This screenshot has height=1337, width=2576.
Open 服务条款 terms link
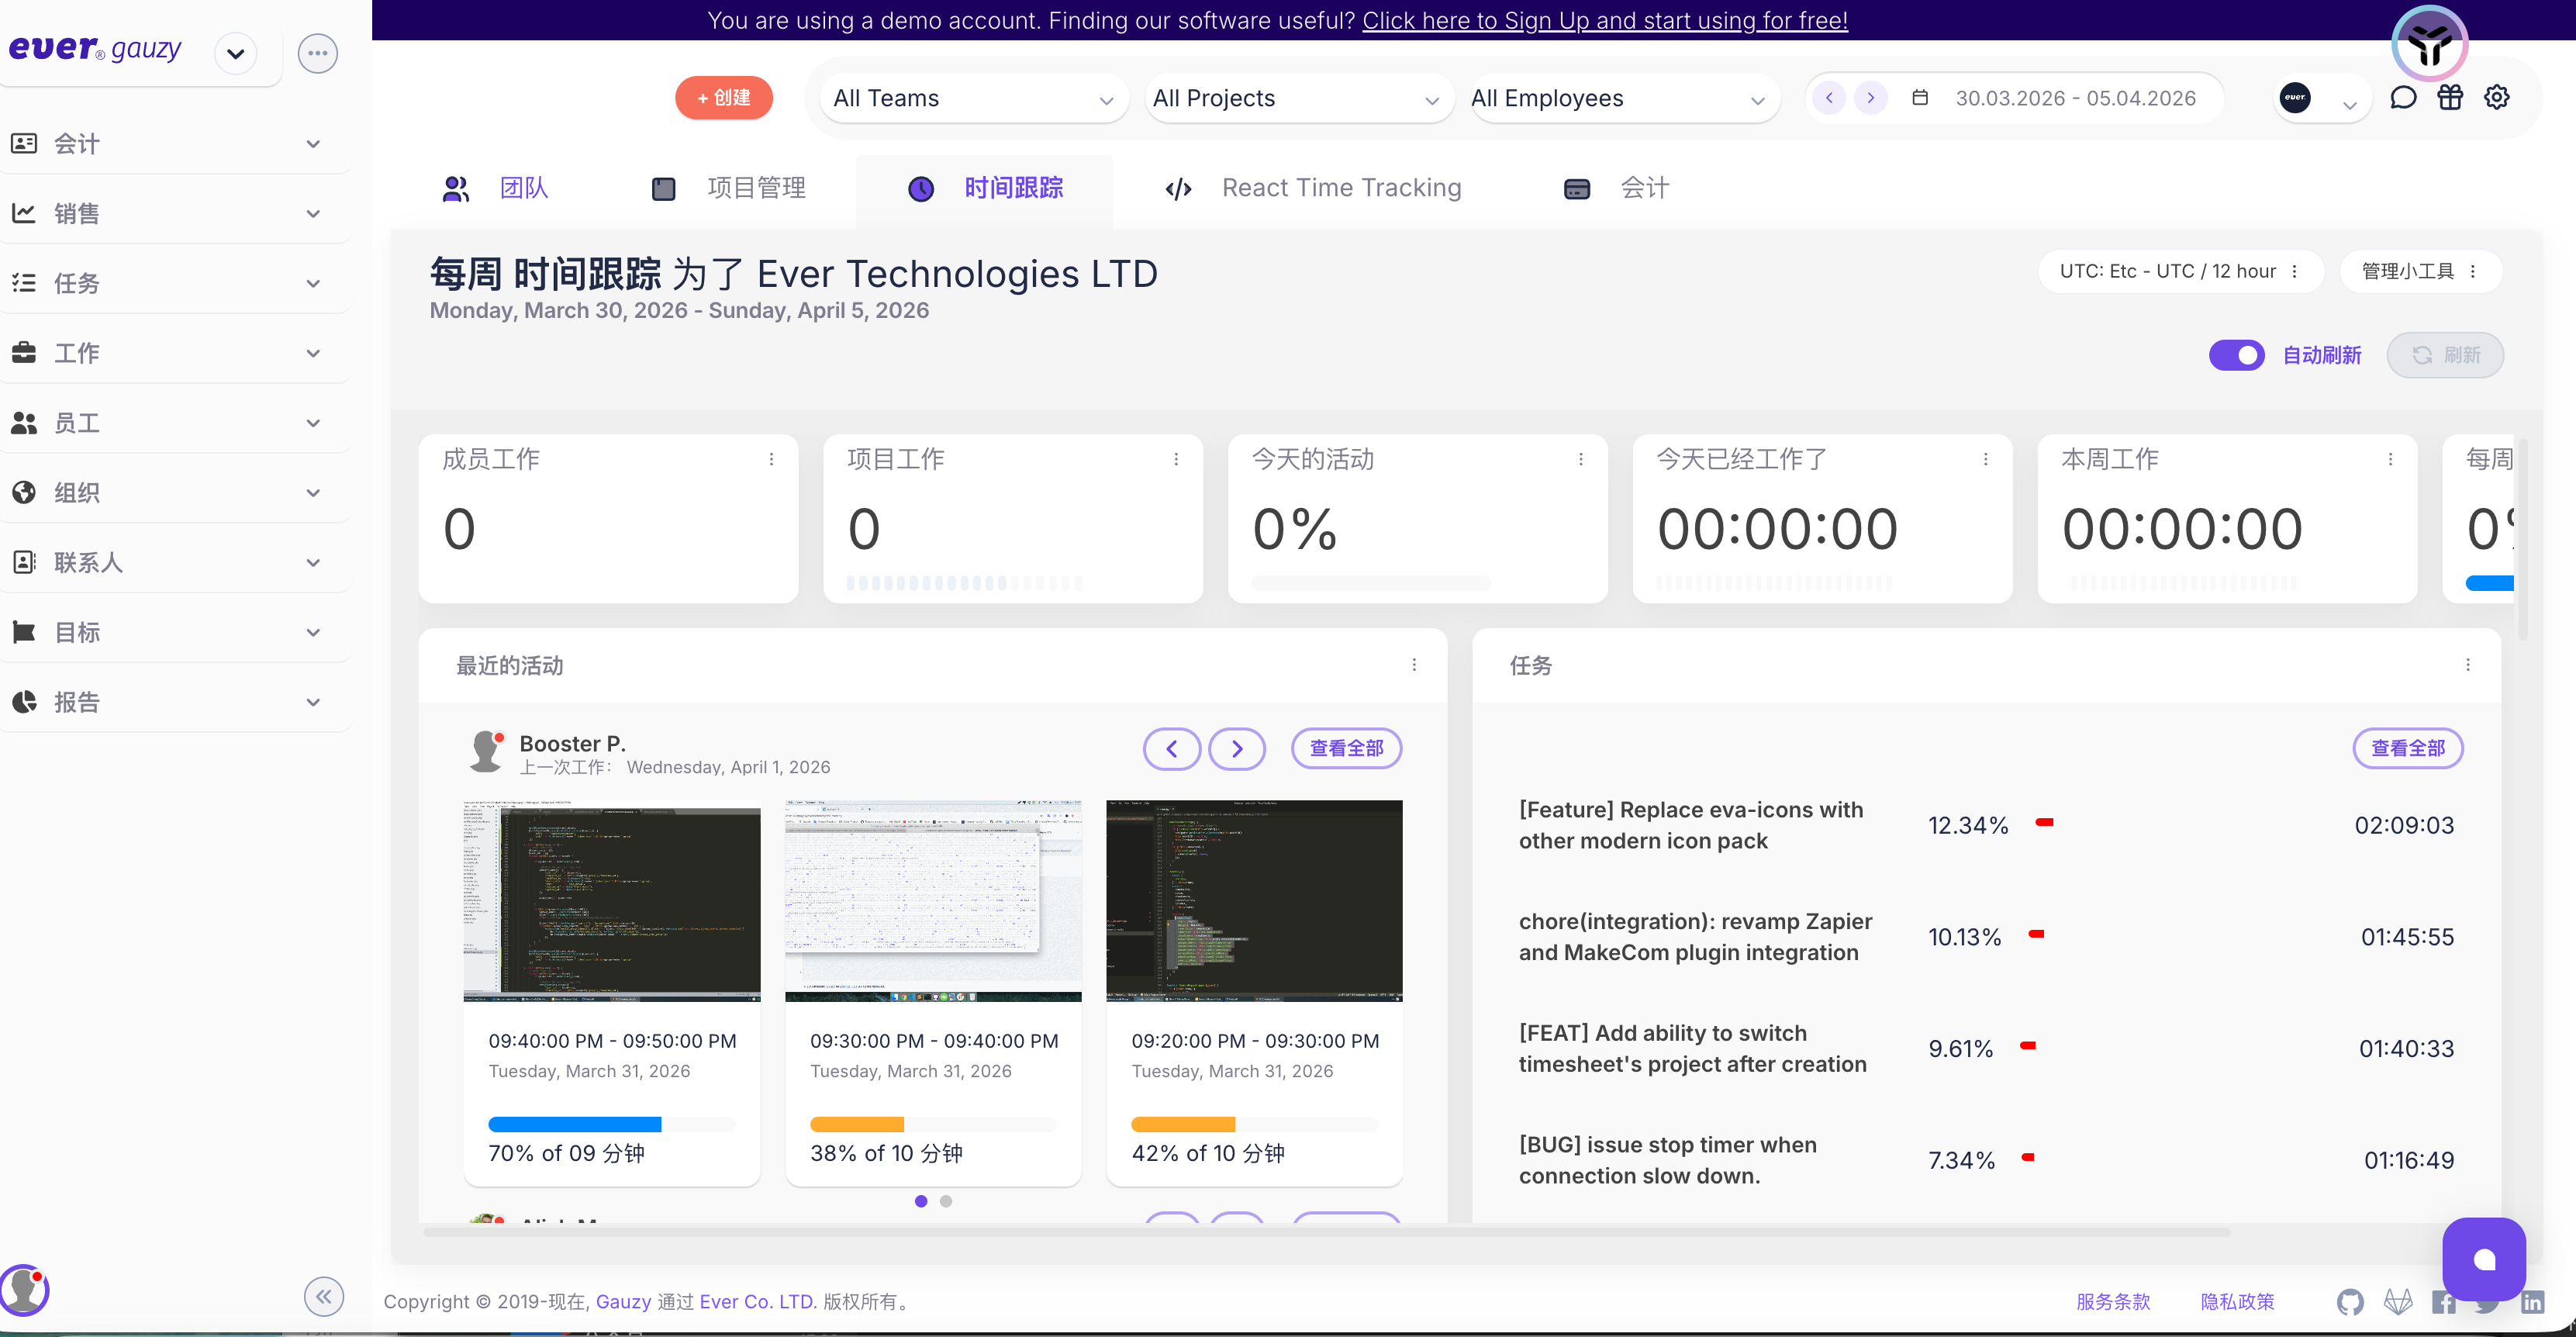tap(2113, 1302)
